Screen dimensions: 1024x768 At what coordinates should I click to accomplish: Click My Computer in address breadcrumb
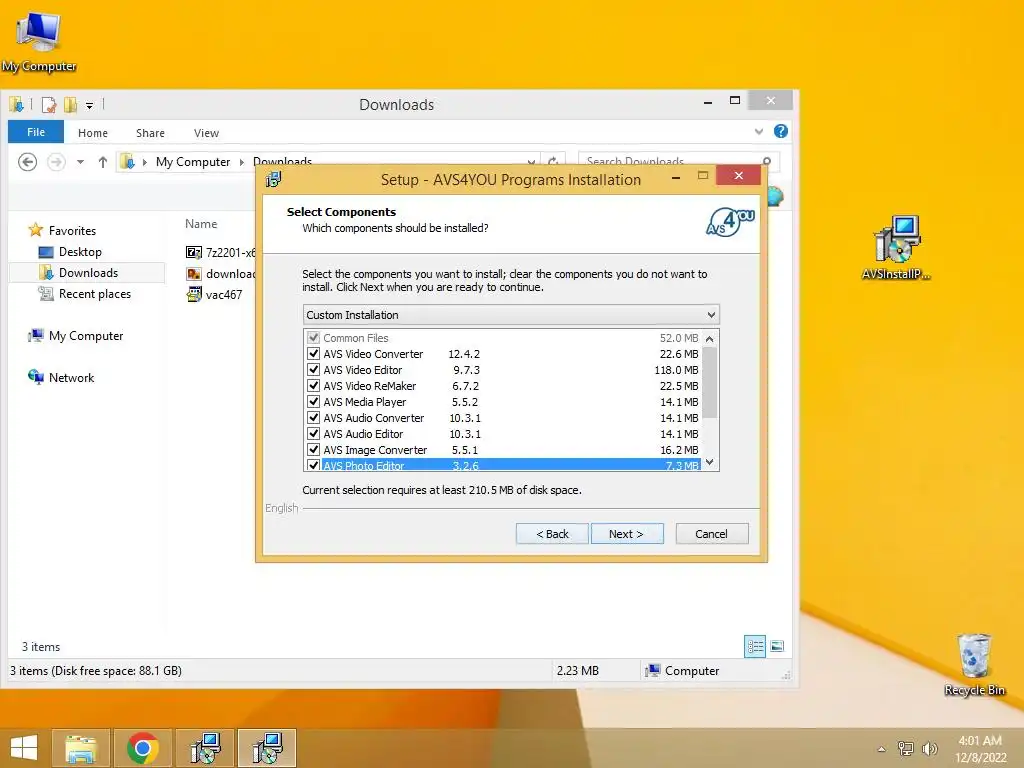(193, 162)
